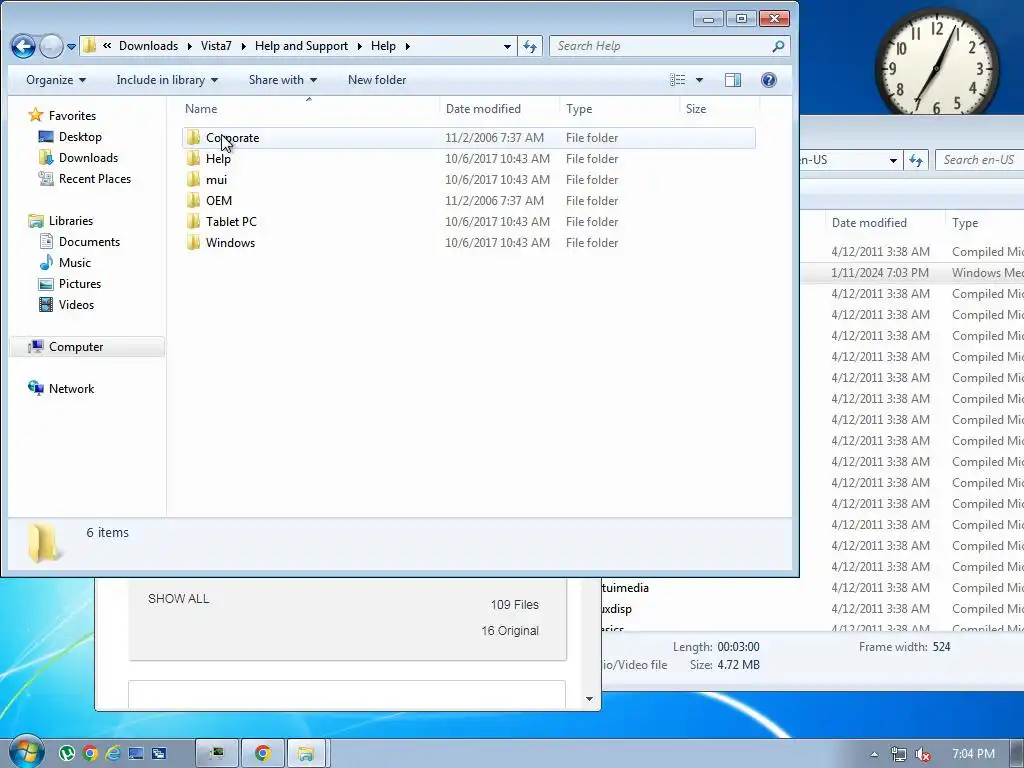
Task: Open the Share with menu
Action: 282,80
